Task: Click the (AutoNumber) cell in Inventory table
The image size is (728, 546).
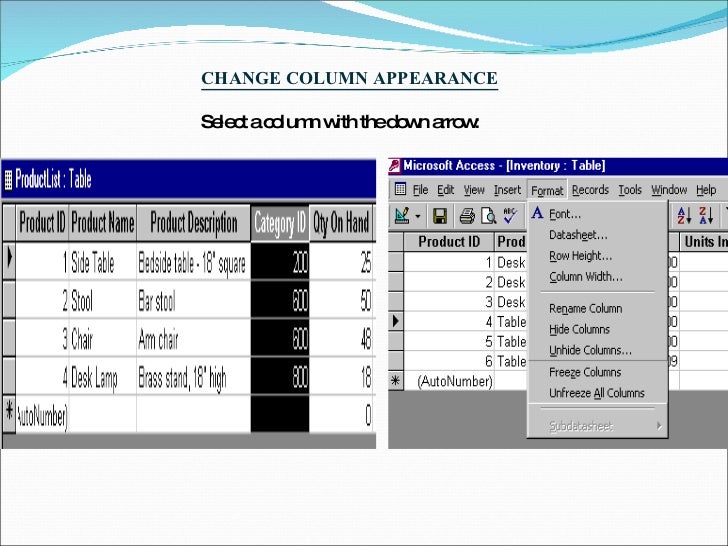Action: pyautogui.click(x=449, y=381)
